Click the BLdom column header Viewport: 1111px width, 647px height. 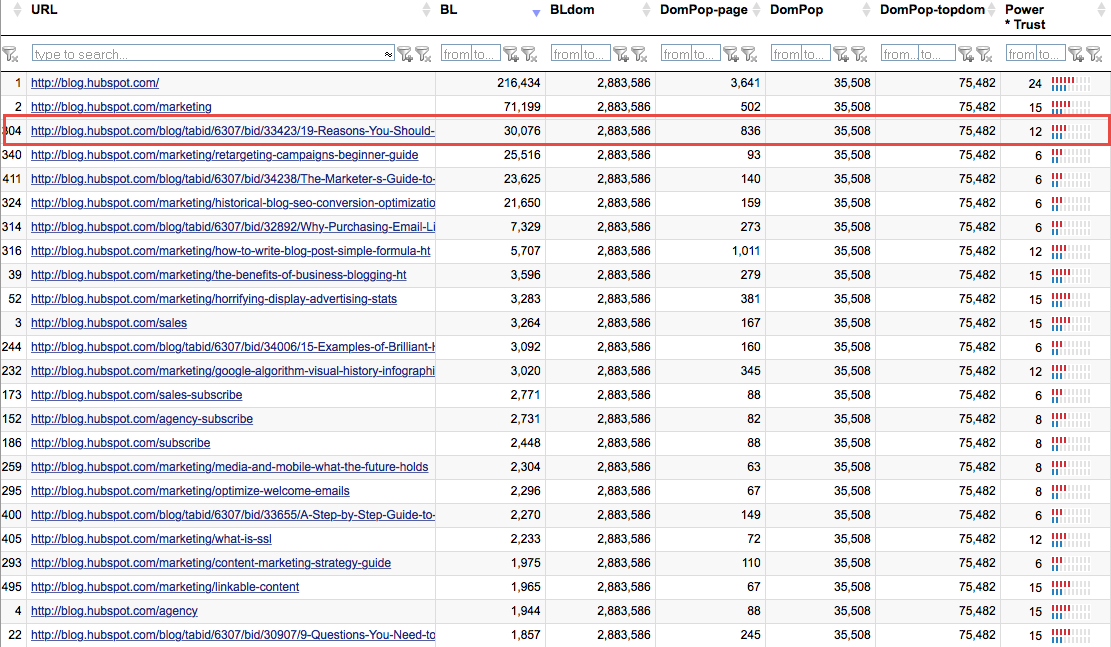pyautogui.click(x=572, y=10)
